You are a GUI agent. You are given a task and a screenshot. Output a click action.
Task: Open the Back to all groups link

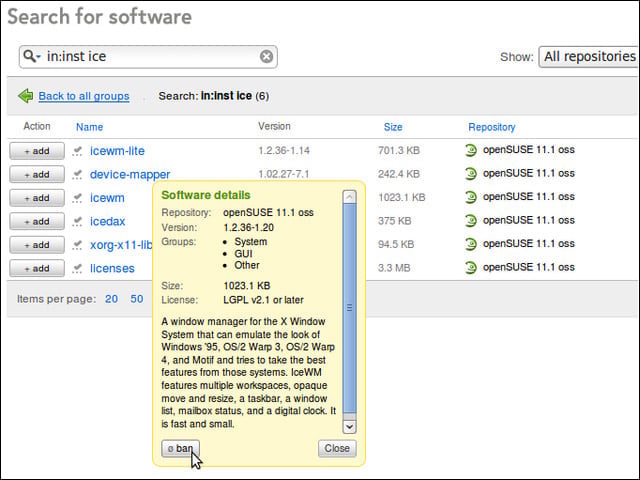(x=84, y=96)
